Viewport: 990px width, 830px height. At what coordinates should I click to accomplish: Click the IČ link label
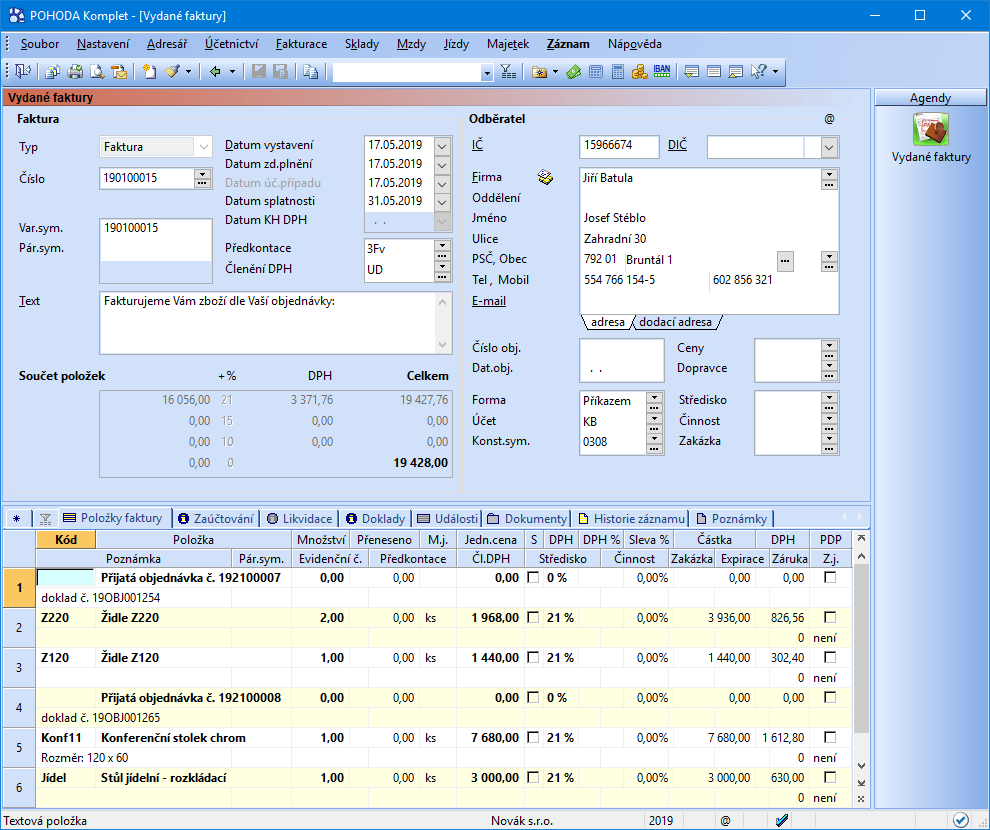(477, 145)
